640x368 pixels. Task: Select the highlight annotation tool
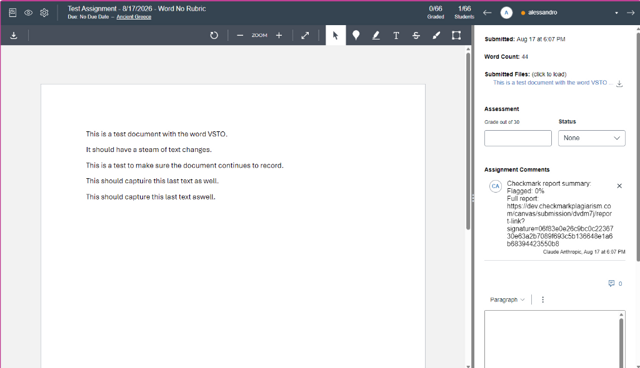click(x=376, y=35)
